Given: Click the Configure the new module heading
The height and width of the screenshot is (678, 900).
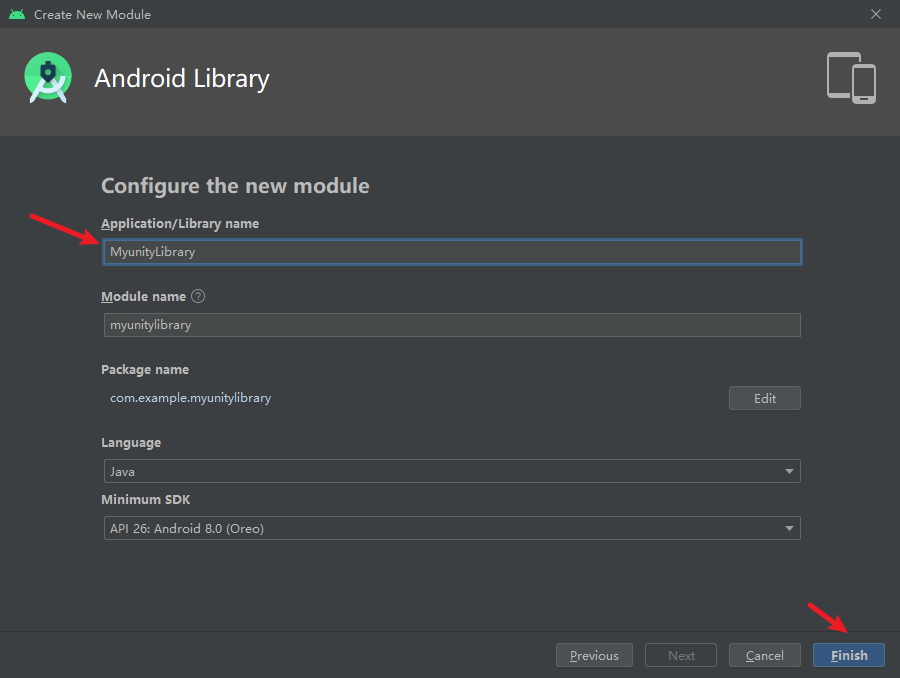Looking at the screenshot, I should point(235,186).
